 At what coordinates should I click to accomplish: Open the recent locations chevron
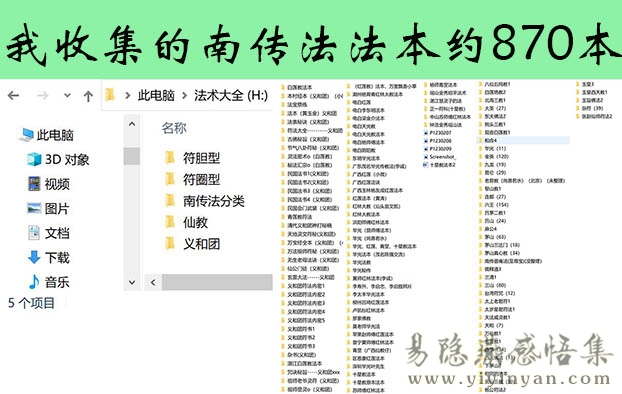[x=67, y=96]
